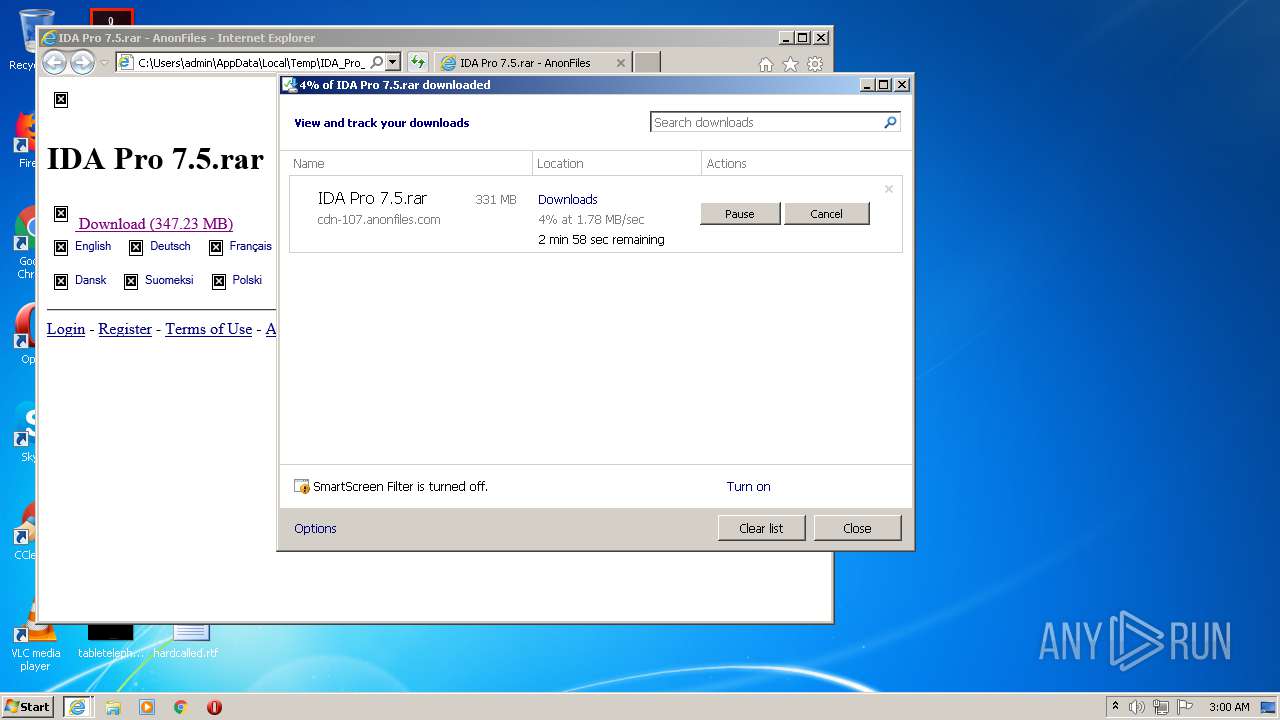
Task: Open media player taskbar icon
Action: pyautogui.click(x=147, y=706)
